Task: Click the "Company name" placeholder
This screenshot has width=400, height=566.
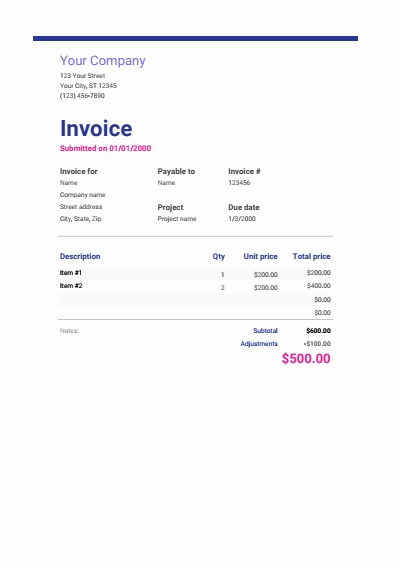Action: point(82,195)
